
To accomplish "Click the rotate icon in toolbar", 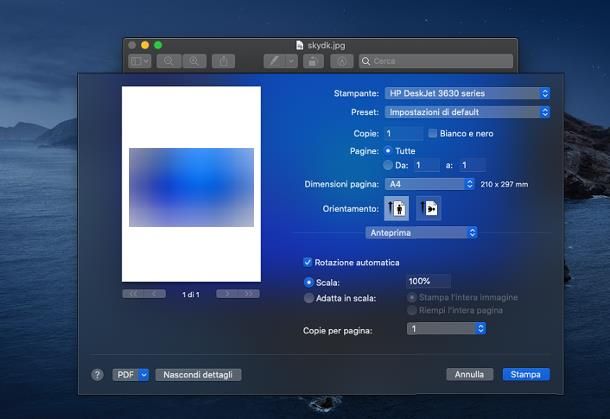I will coord(313,61).
